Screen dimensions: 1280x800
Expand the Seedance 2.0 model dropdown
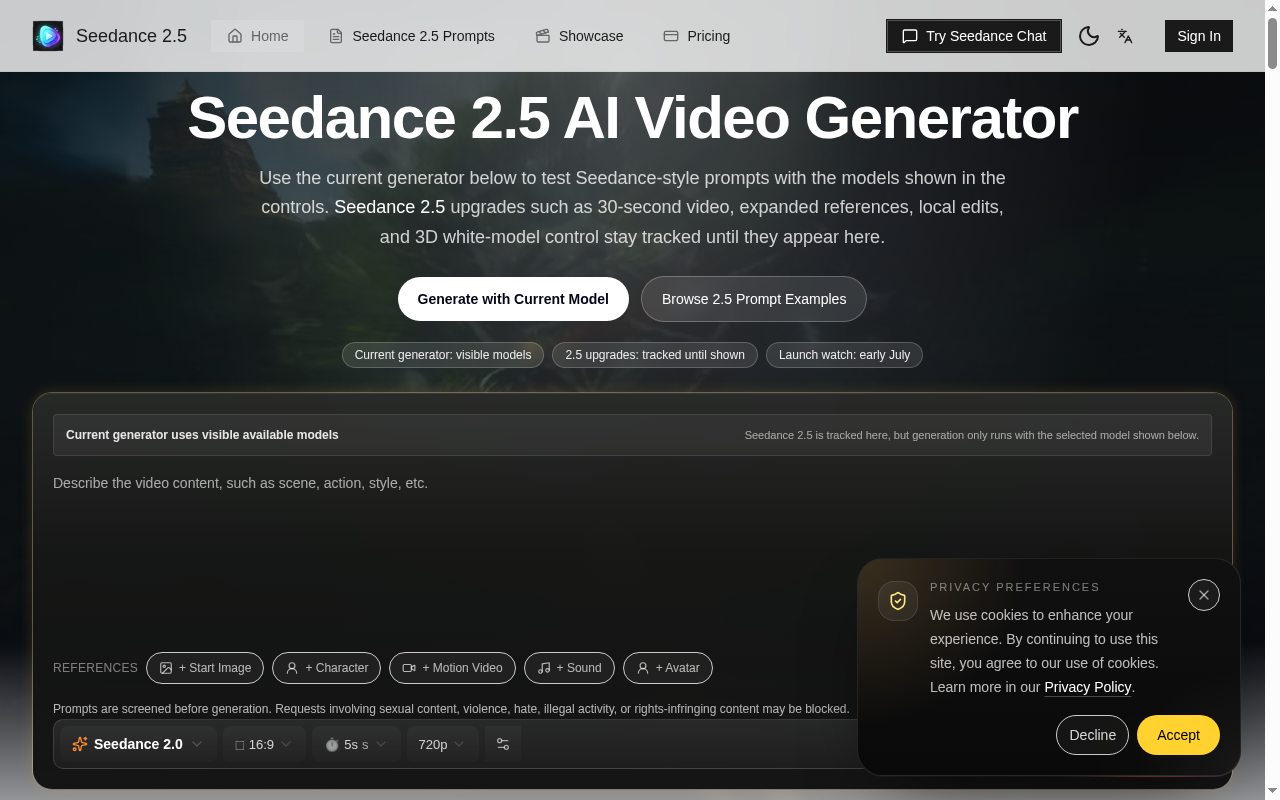(x=138, y=744)
